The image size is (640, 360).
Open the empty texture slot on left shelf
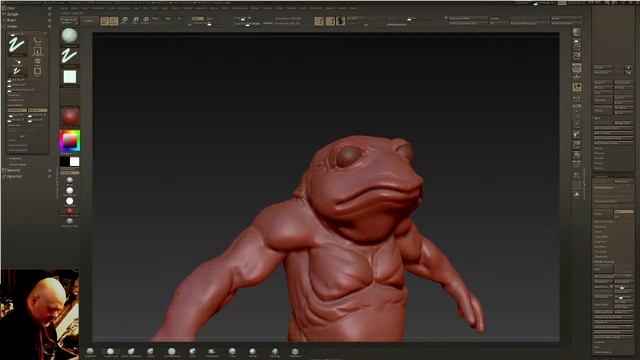(x=69, y=97)
